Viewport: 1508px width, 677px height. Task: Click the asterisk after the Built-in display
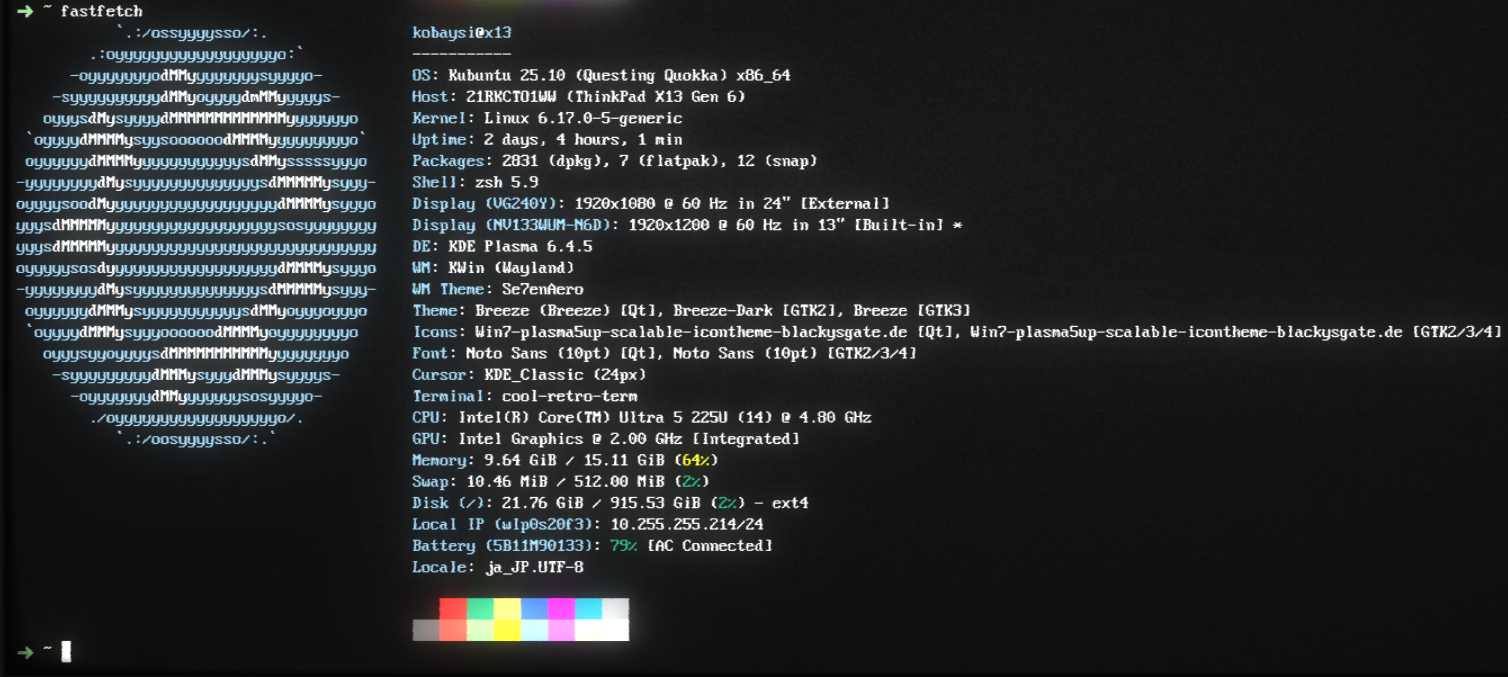(x=957, y=225)
